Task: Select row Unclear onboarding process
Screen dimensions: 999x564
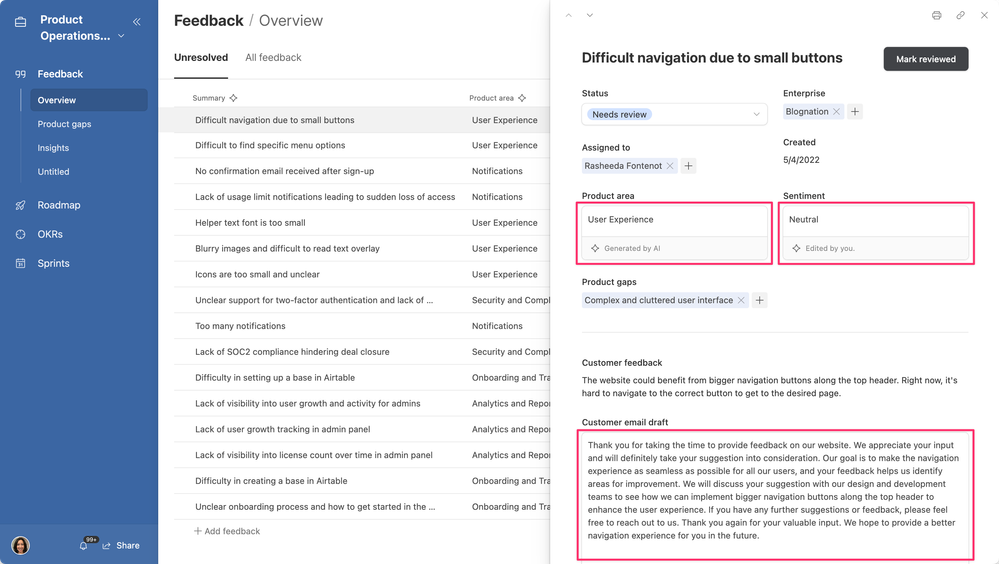Action: 362,507
